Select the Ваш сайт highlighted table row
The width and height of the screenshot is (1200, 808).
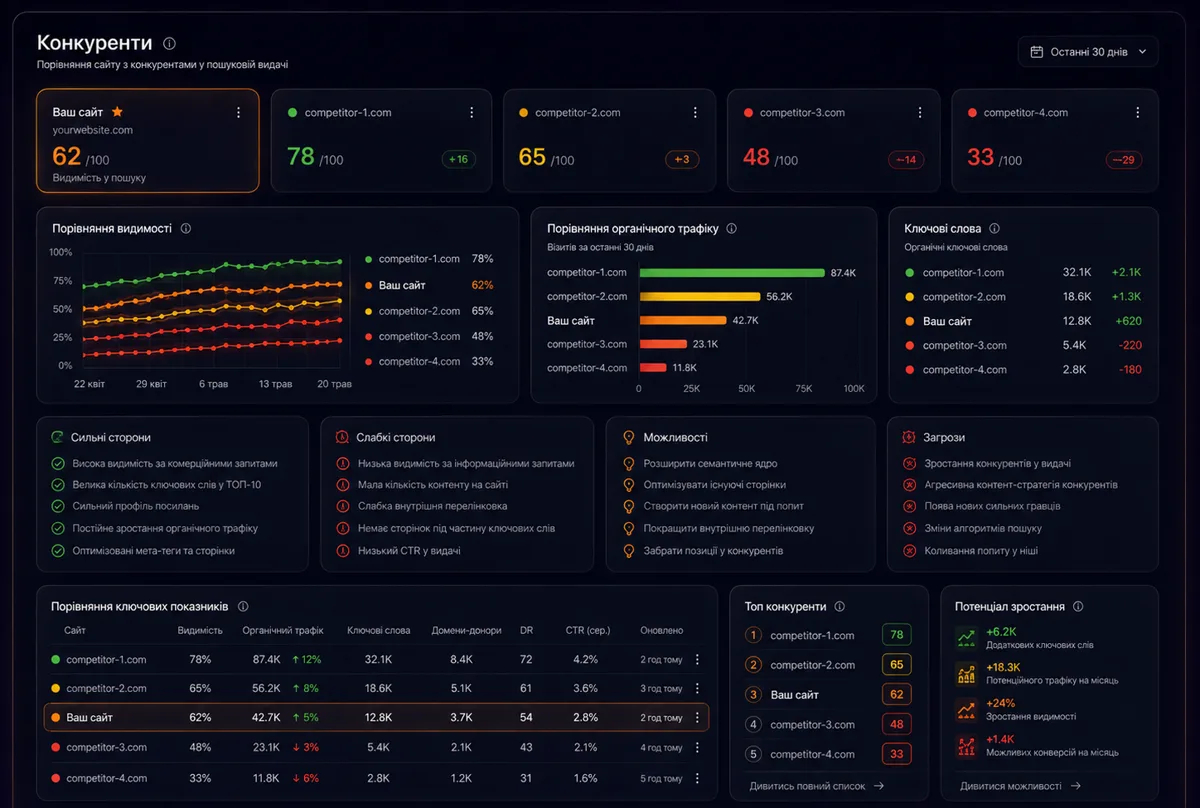point(376,718)
